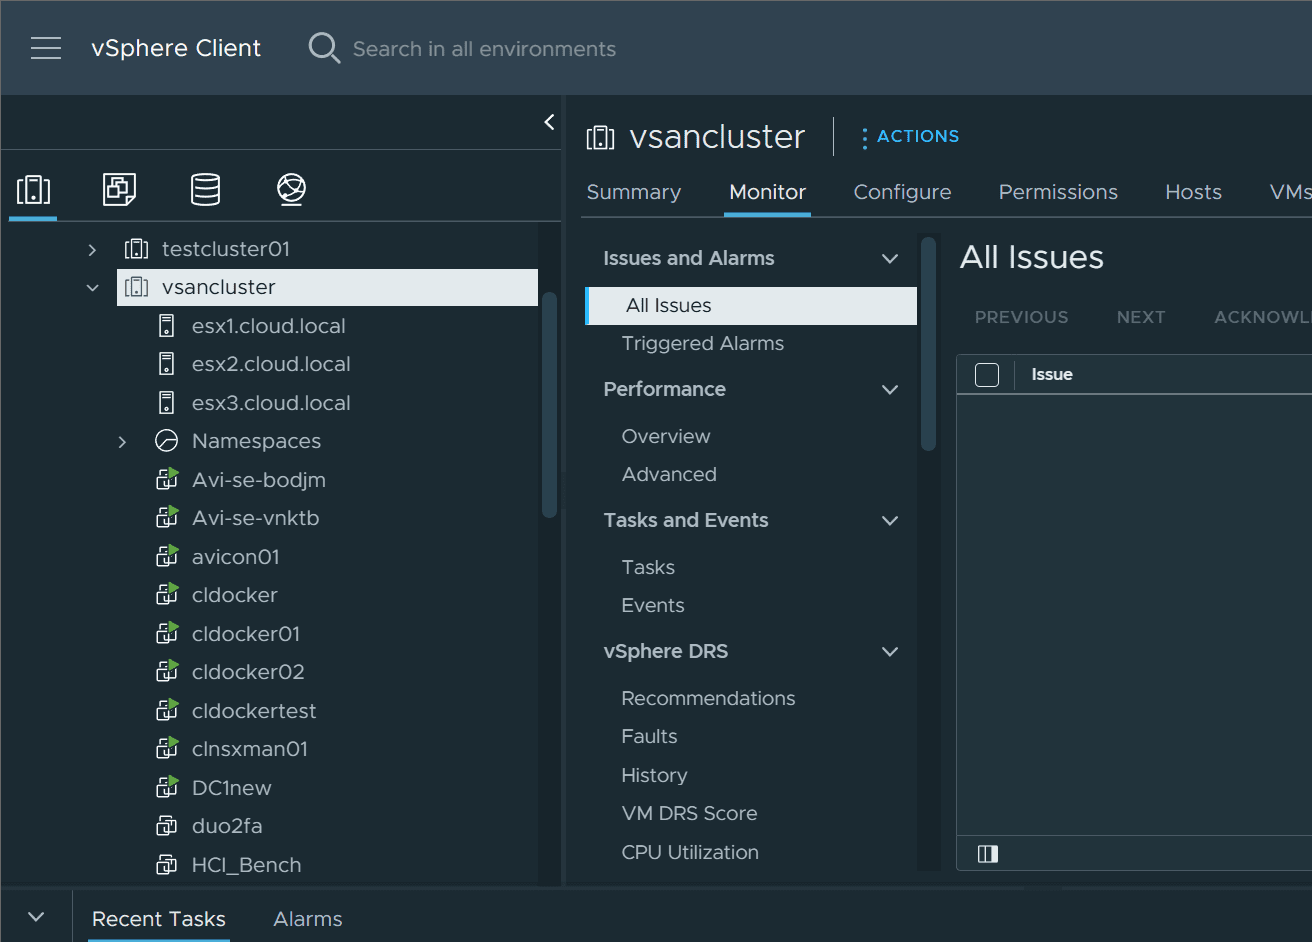The width and height of the screenshot is (1312, 942).
Task: Toggle selection of the Recent Tasks panel expander arrow
Action: (x=36, y=916)
